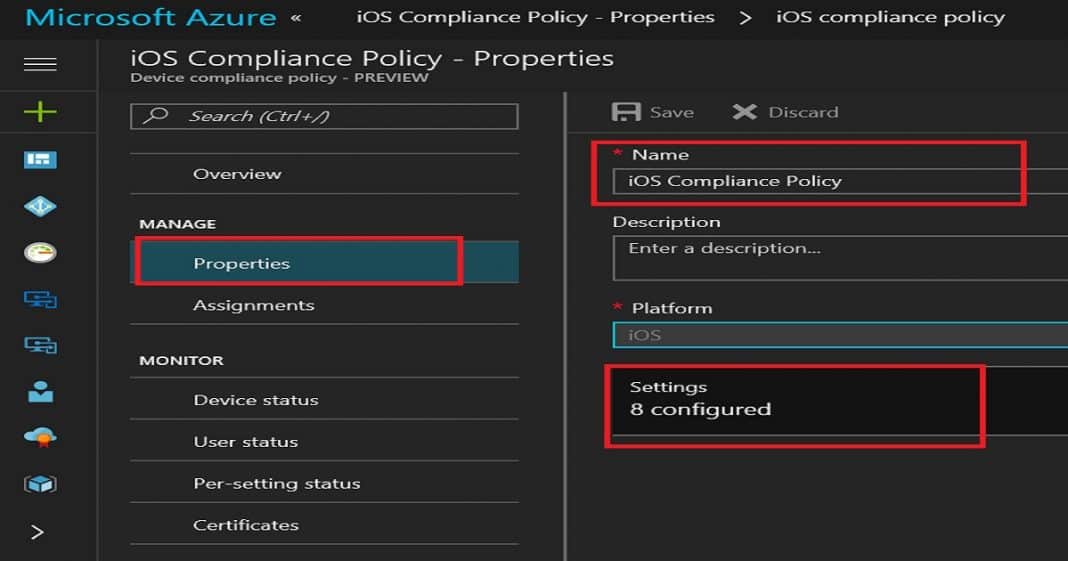This screenshot has width=1068, height=561.
Task: Open Settings 8 configured blade
Action: click(x=839, y=400)
